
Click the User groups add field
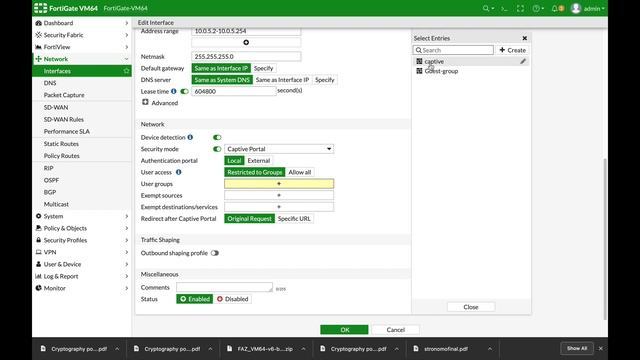(279, 184)
